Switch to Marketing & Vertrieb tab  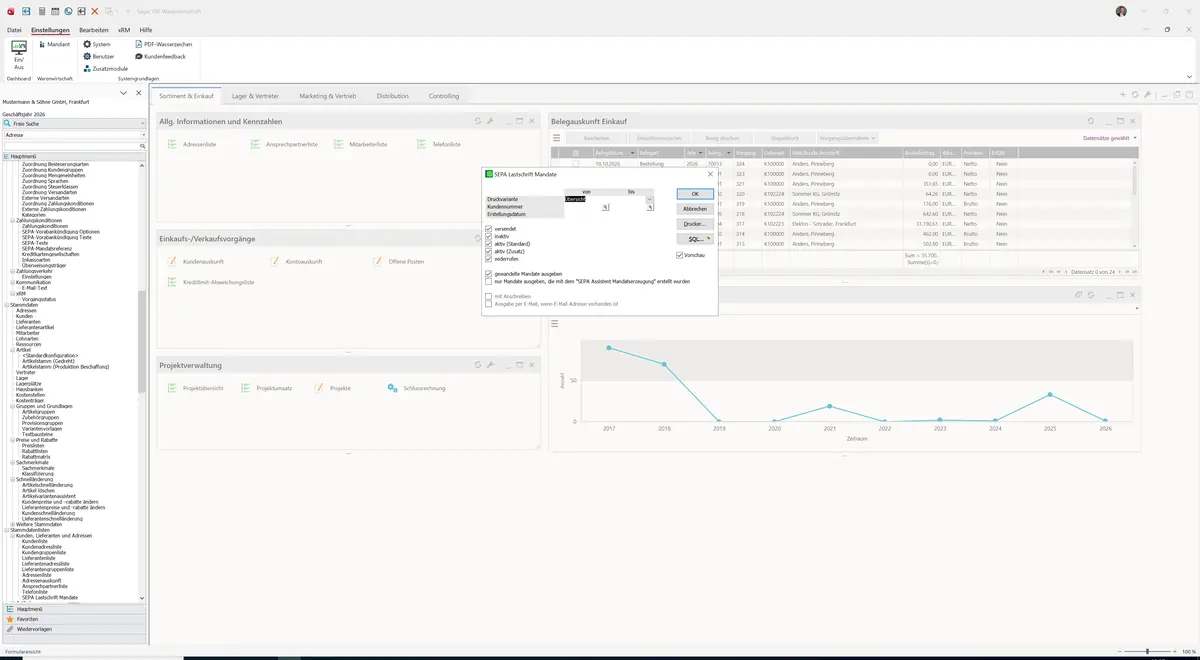tap(328, 96)
